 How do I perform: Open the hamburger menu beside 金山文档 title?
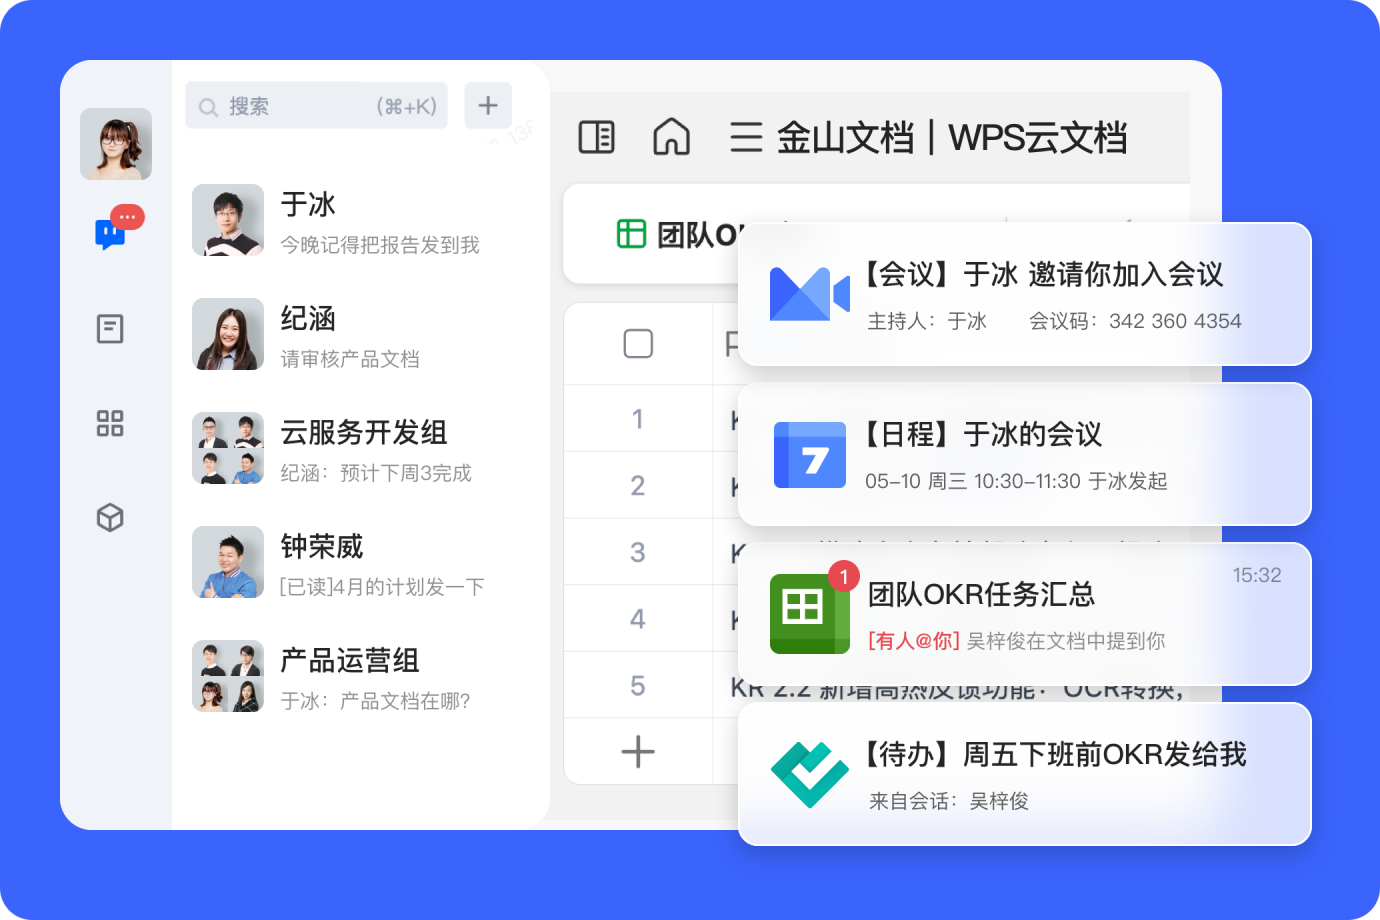click(x=745, y=138)
